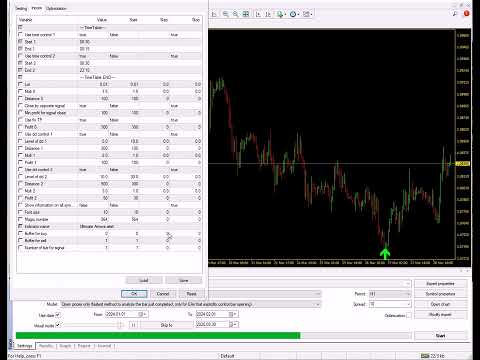Screen dimensions: 480x360
Task: Toggle the Visual mode checkbox
Action: pyautogui.click(x=58, y=325)
